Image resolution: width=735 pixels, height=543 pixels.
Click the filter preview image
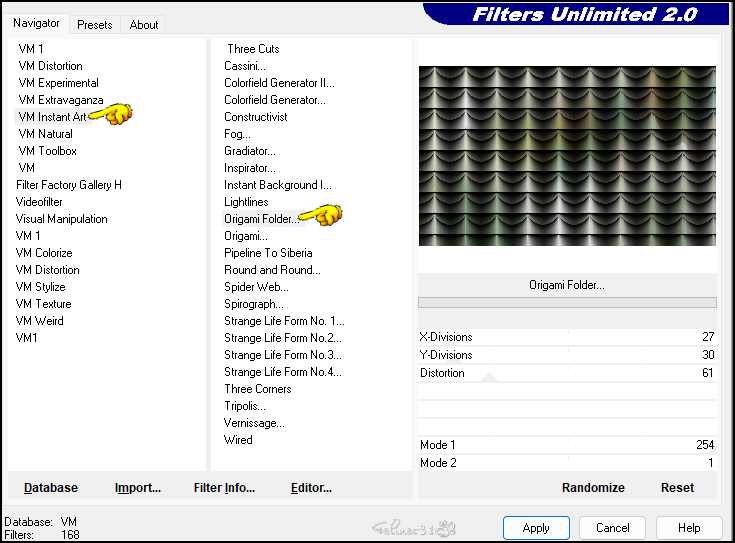click(567, 156)
